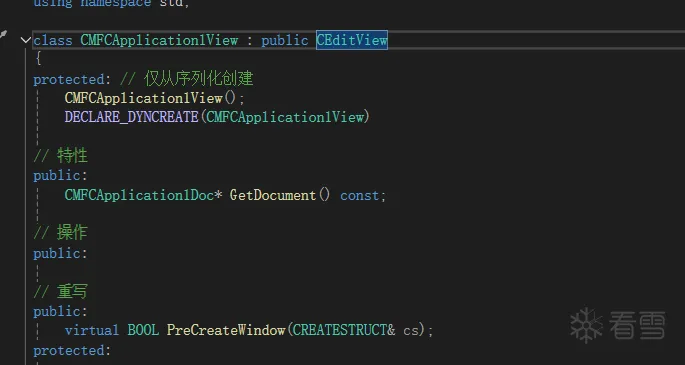Click the opening brace of the class
The height and width of the screenshot is (365, 685).
coord(38,59)
